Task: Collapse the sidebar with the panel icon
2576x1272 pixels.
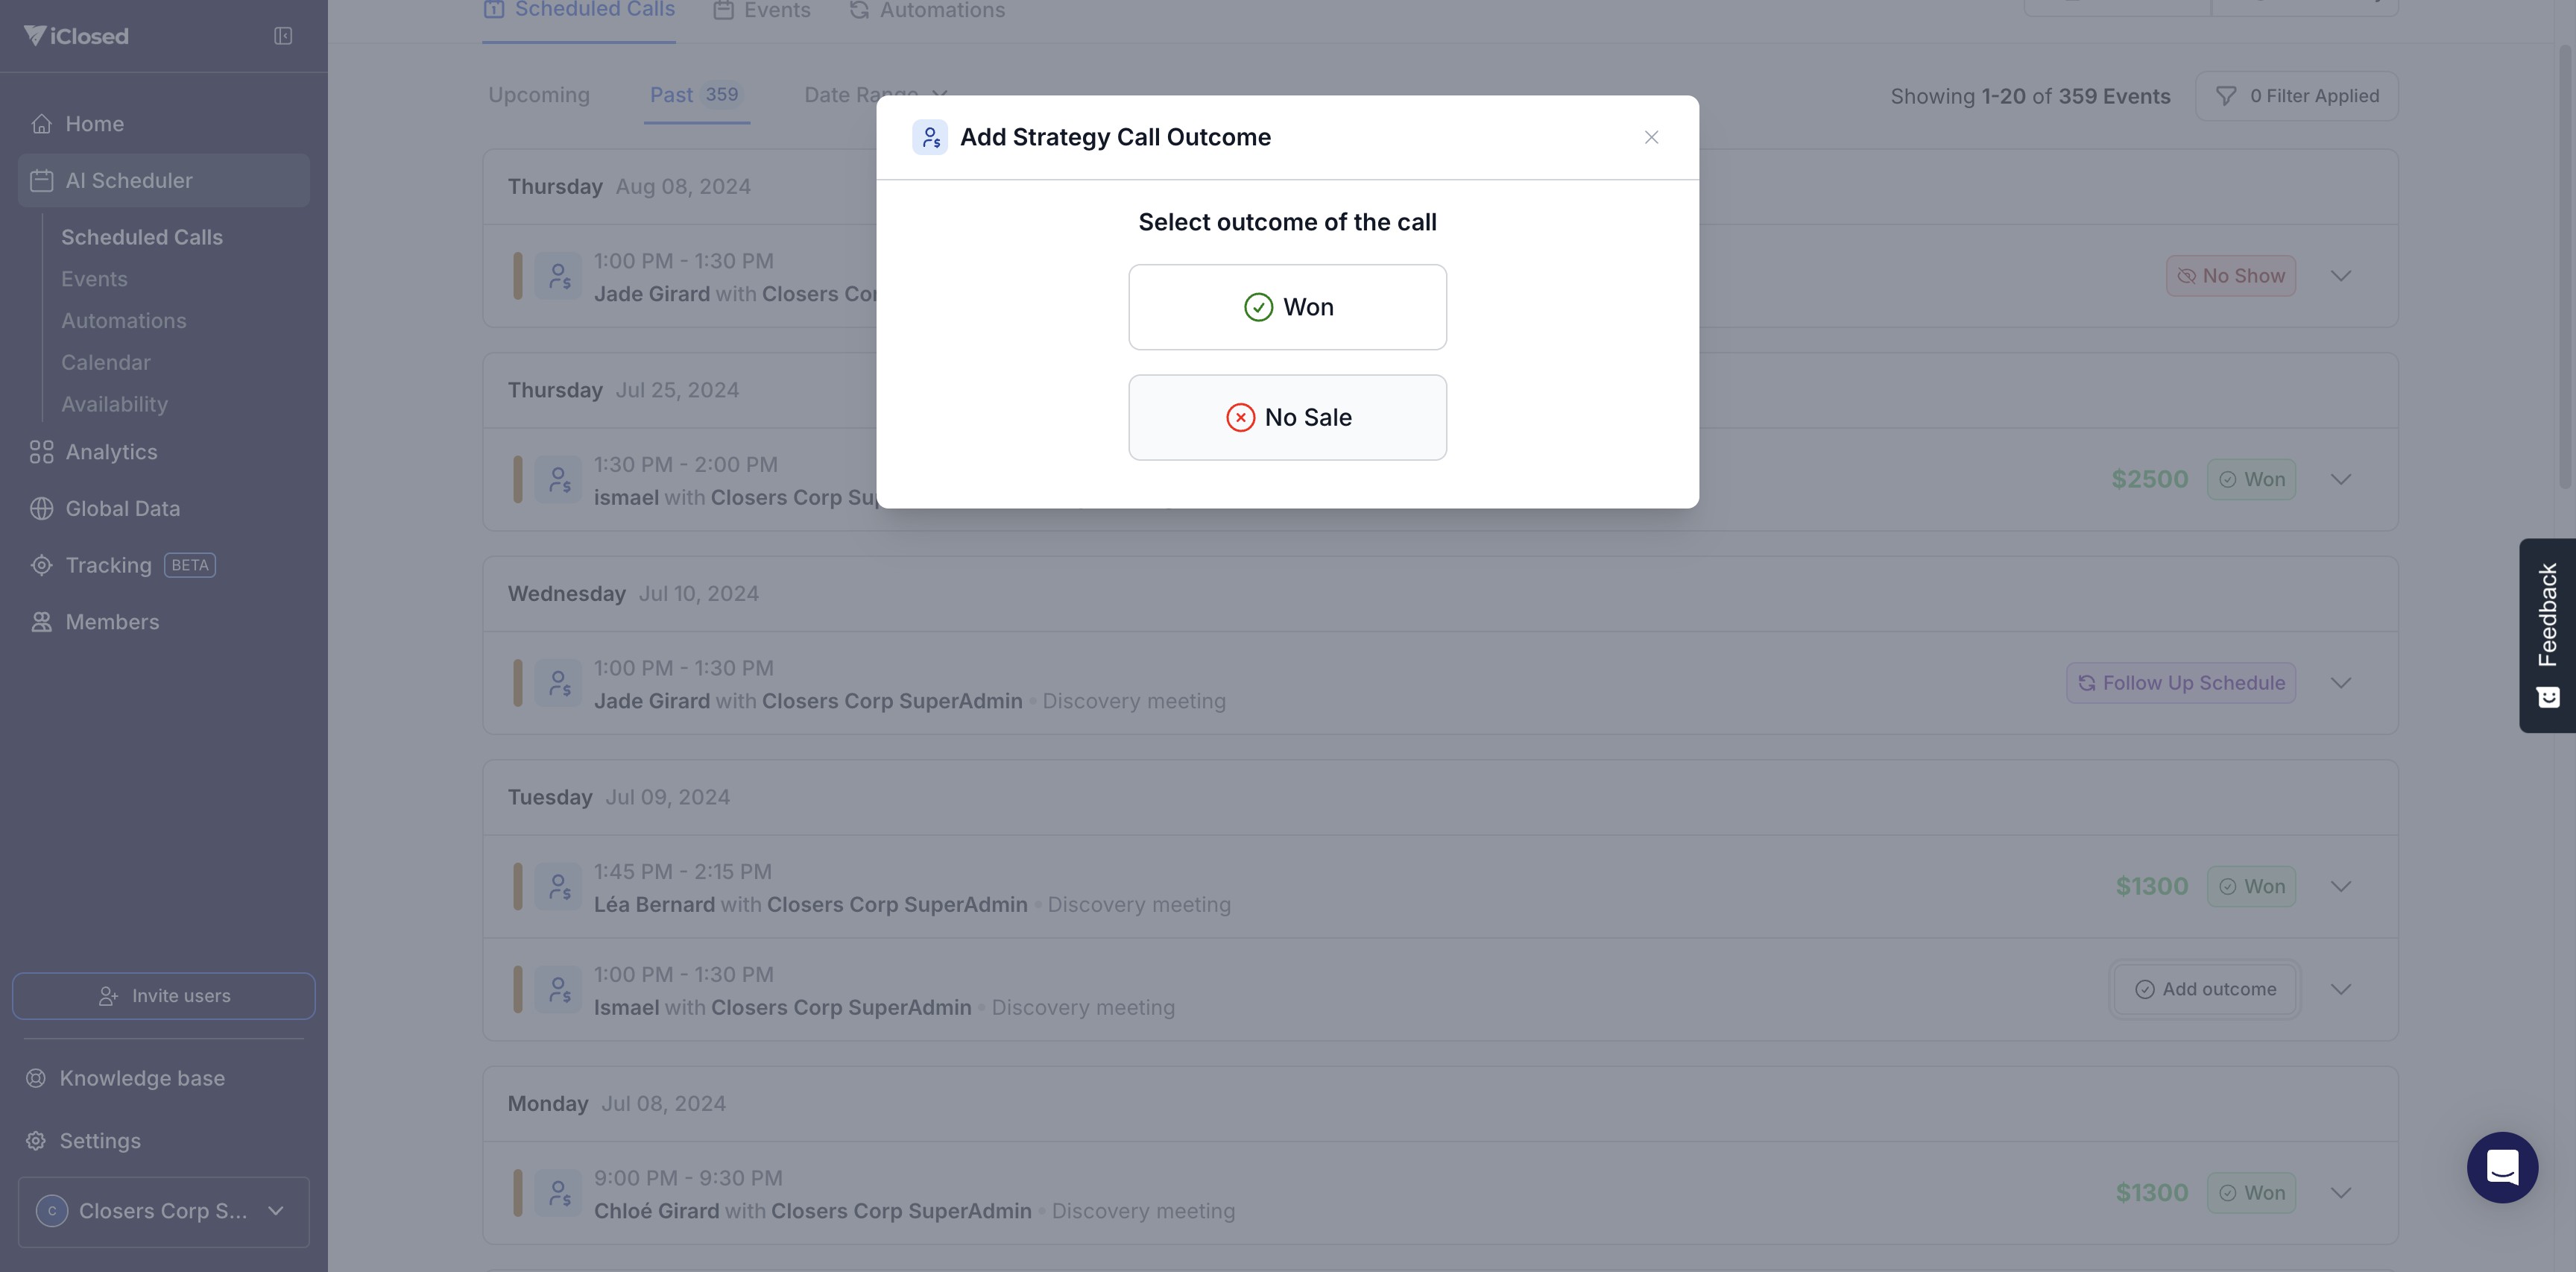Action: pos(283,36)
